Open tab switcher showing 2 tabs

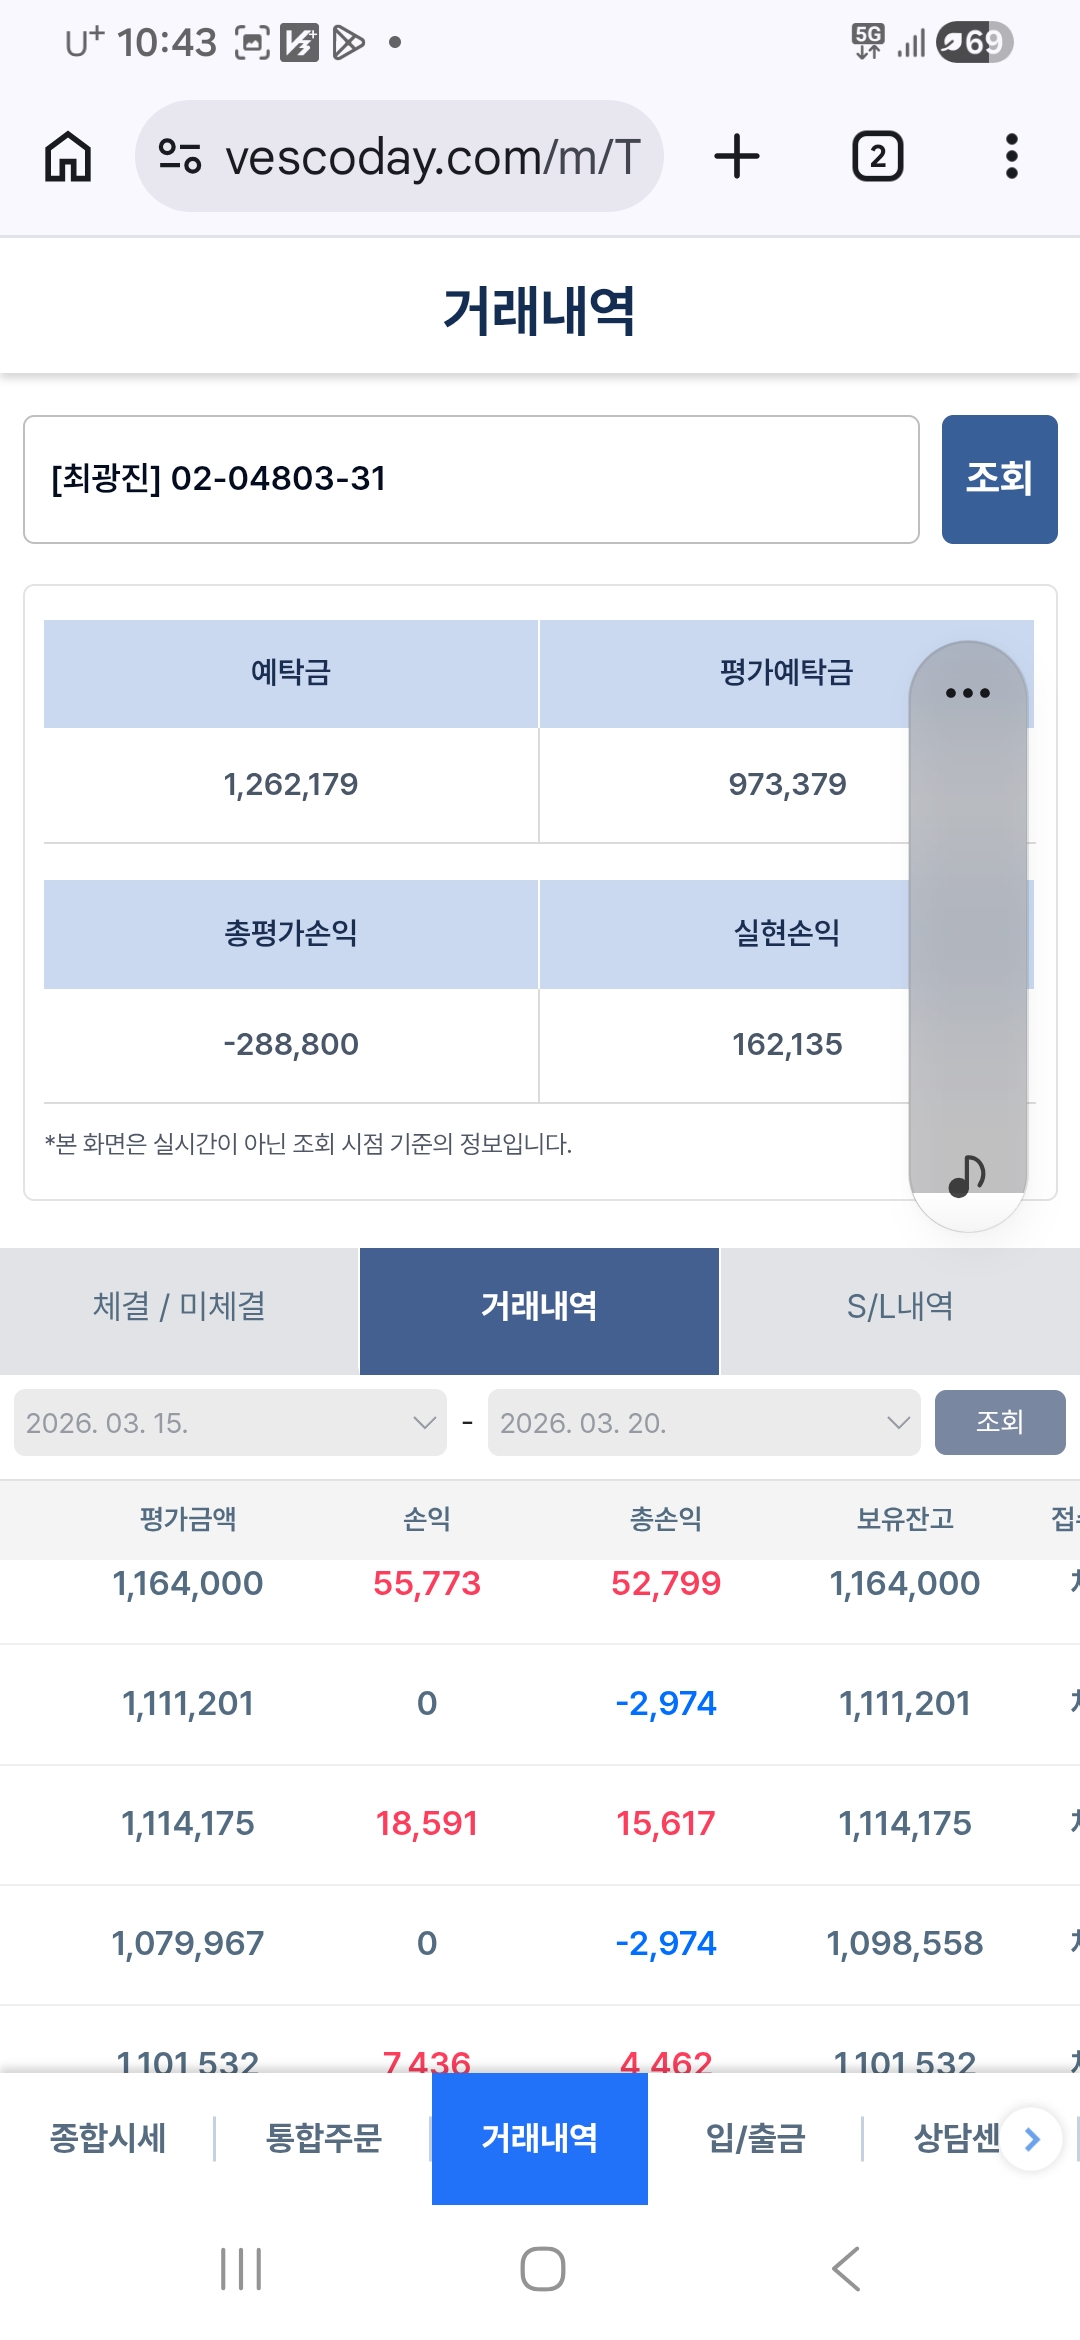coord(877,157)
